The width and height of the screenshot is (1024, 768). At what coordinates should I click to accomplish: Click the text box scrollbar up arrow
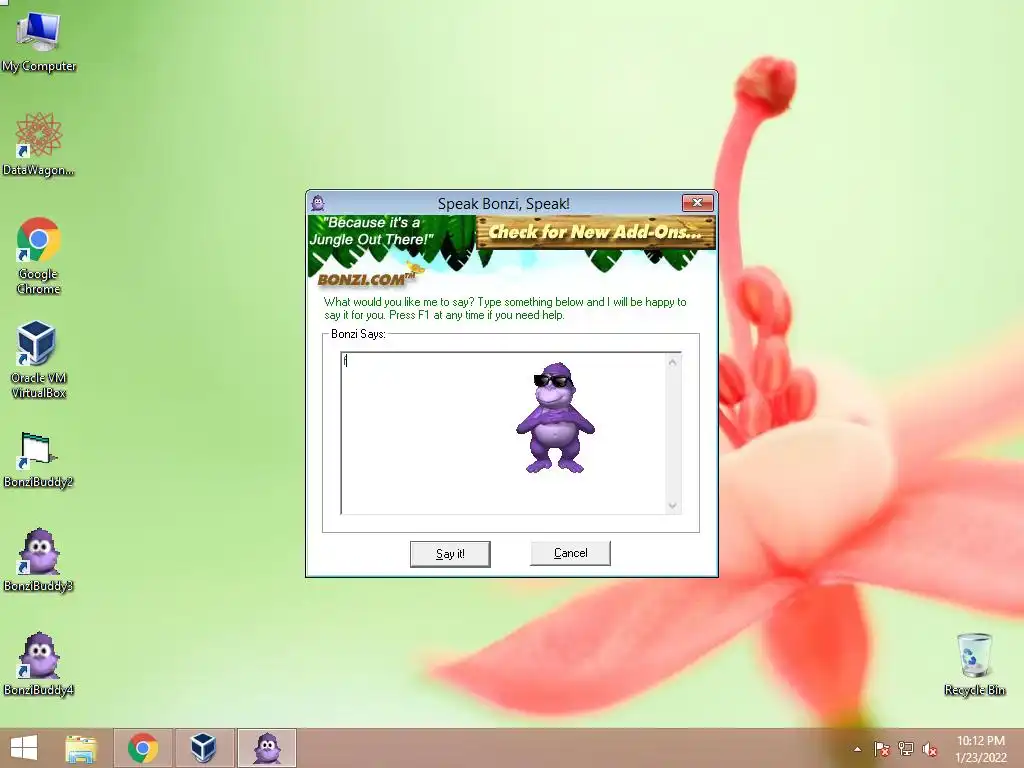[673, 361]
